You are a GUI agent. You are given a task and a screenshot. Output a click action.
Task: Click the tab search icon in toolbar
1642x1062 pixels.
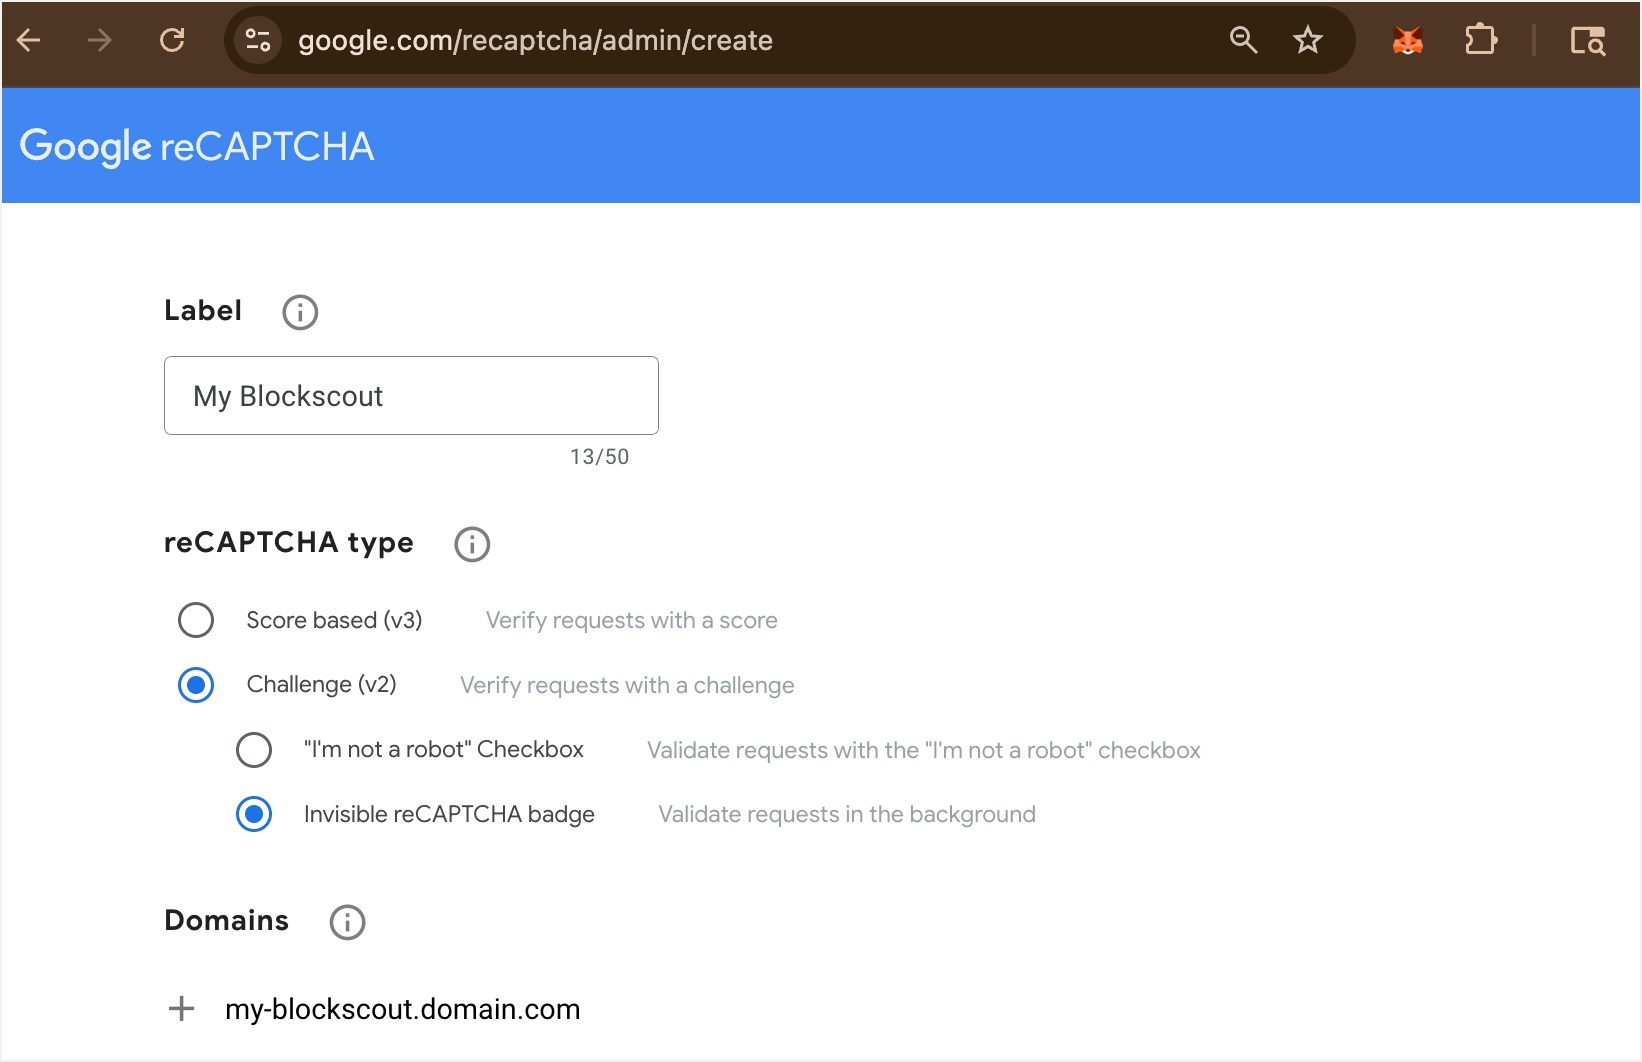1587,41
